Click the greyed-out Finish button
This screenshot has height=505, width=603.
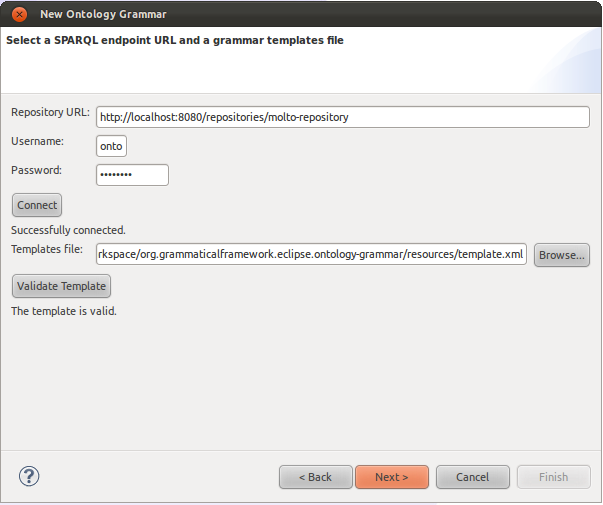pyautogui.click(x=553, y=477)
